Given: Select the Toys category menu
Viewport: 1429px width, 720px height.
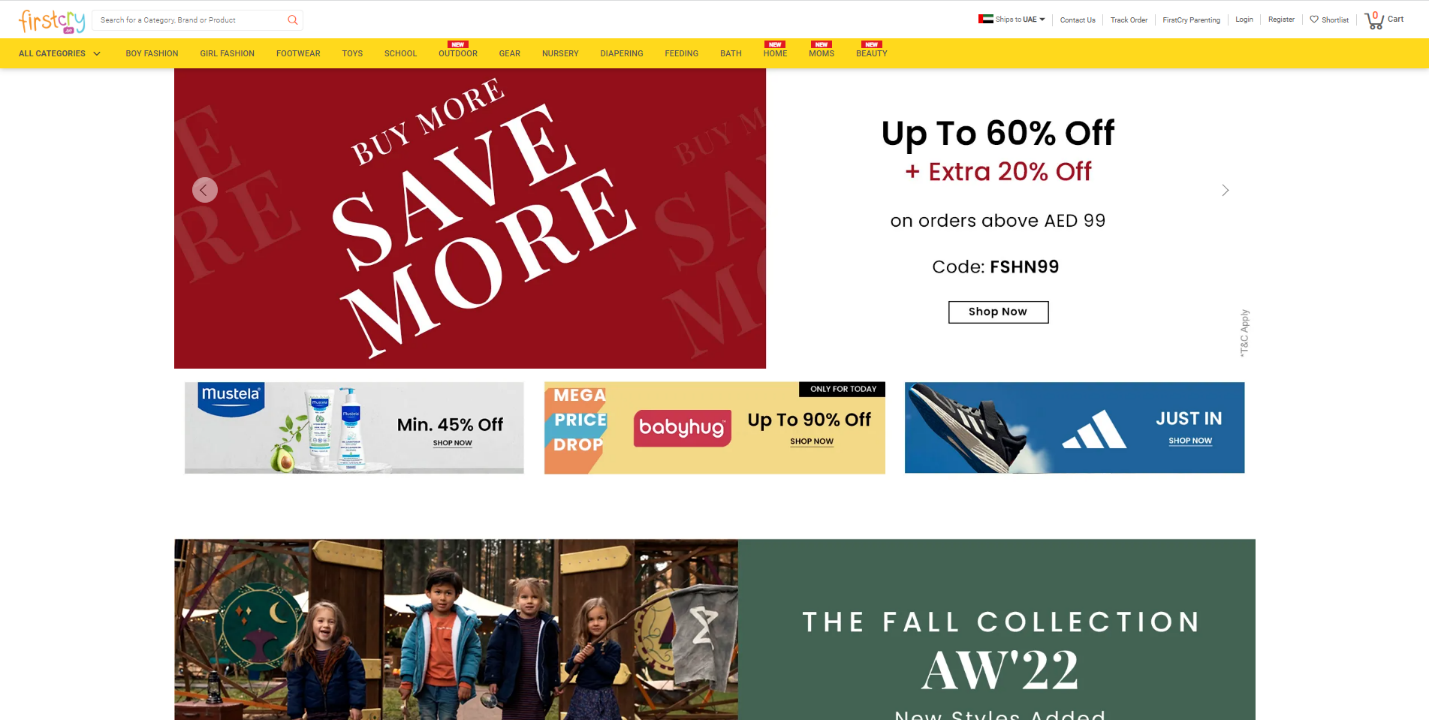Looking at the screenshot, I should pyautogui.click(x=352, y=53).
